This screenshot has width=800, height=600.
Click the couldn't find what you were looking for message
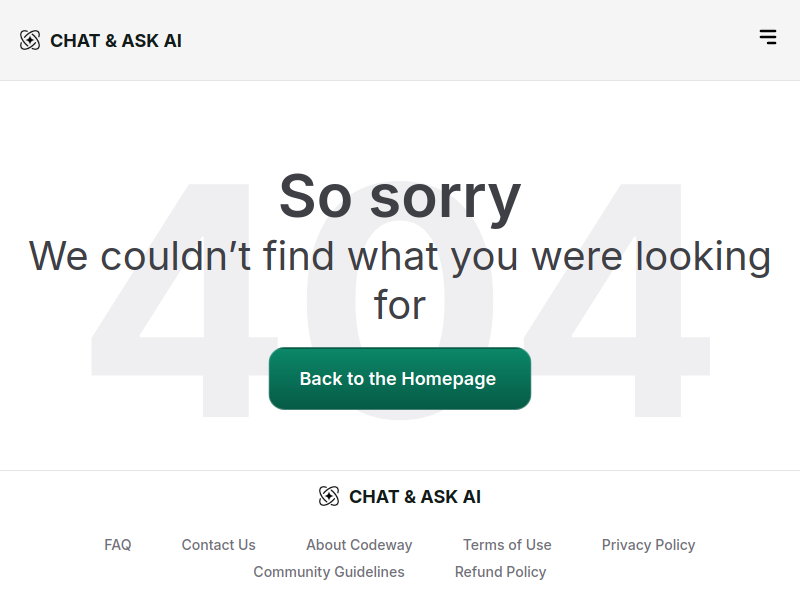coord(400,280)
